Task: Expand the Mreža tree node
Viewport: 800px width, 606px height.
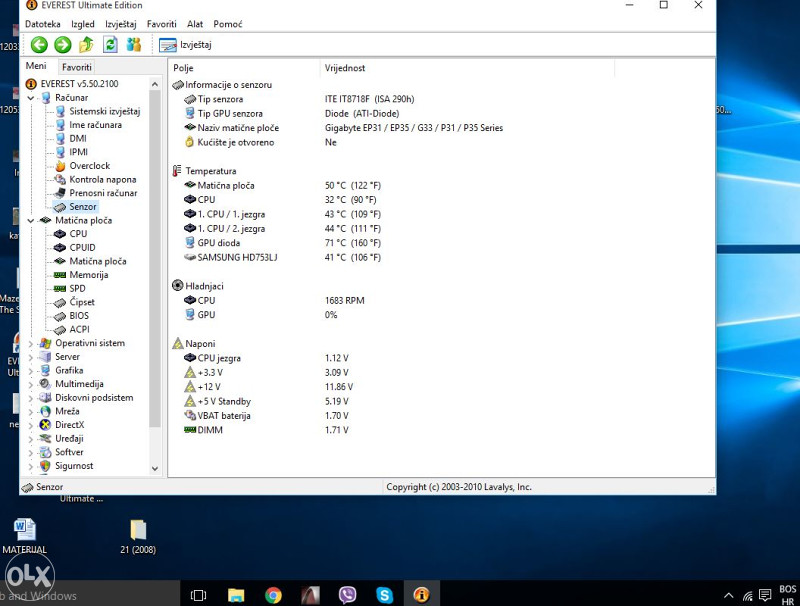Action: click(x=31, y=412)
